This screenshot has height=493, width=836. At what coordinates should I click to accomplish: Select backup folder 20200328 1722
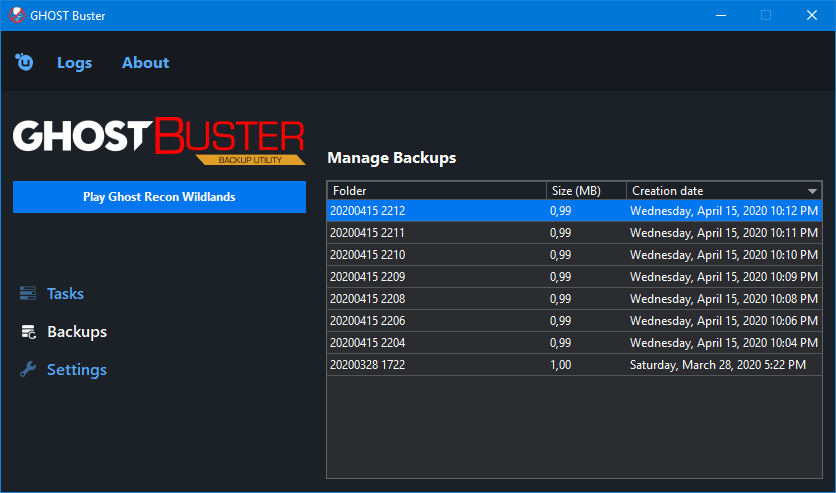click(367, 365)
